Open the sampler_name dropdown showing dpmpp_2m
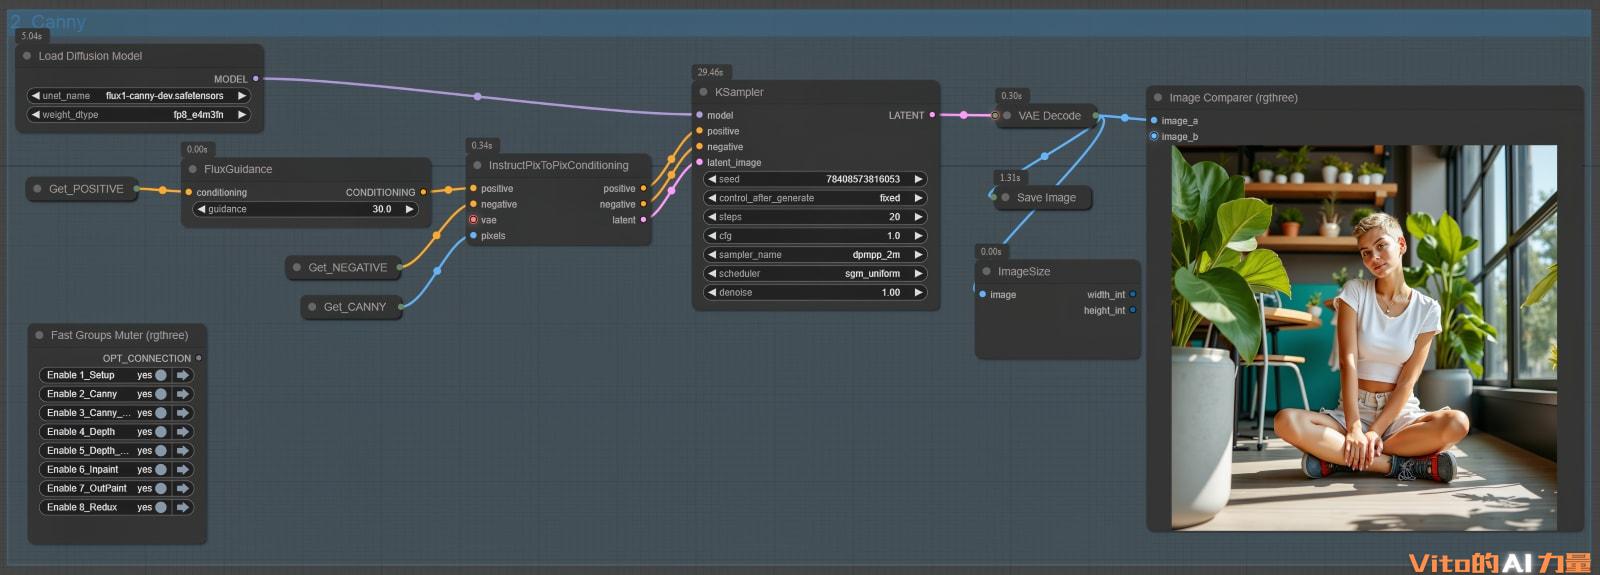Image resolution: width=1600 pixels, height=575 pixels. click(815, 255)
